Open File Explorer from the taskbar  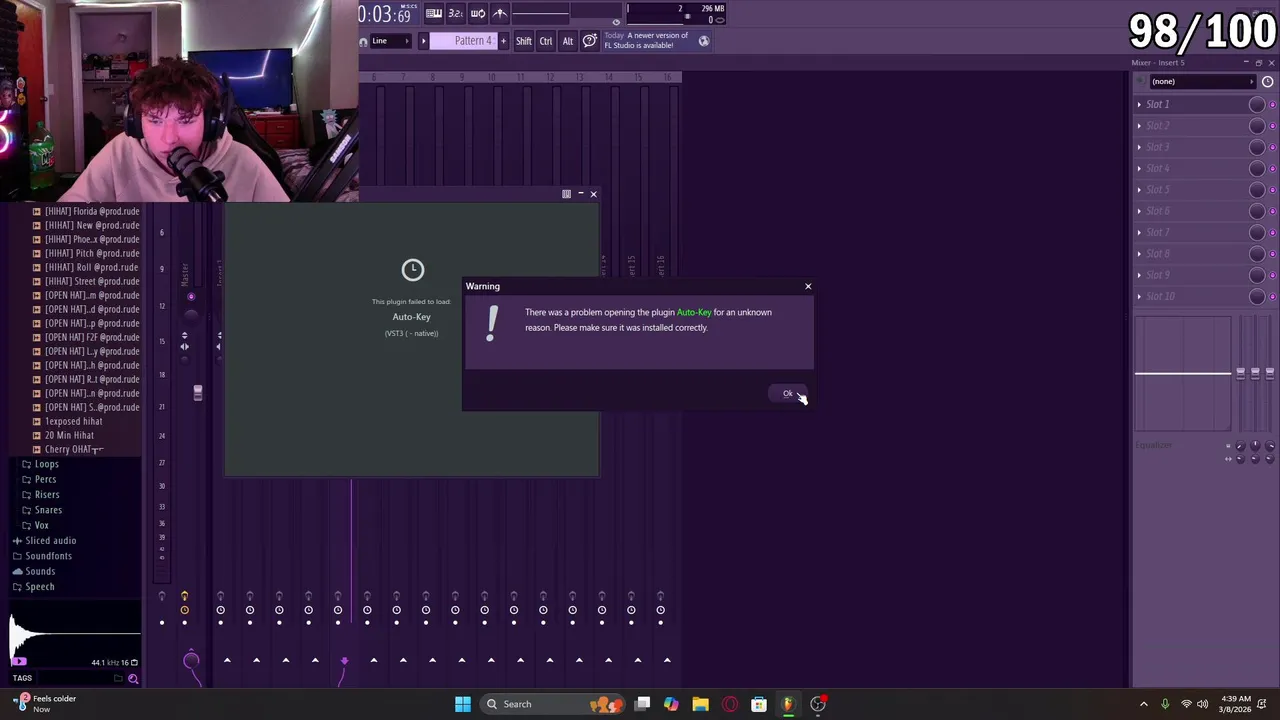700,704
